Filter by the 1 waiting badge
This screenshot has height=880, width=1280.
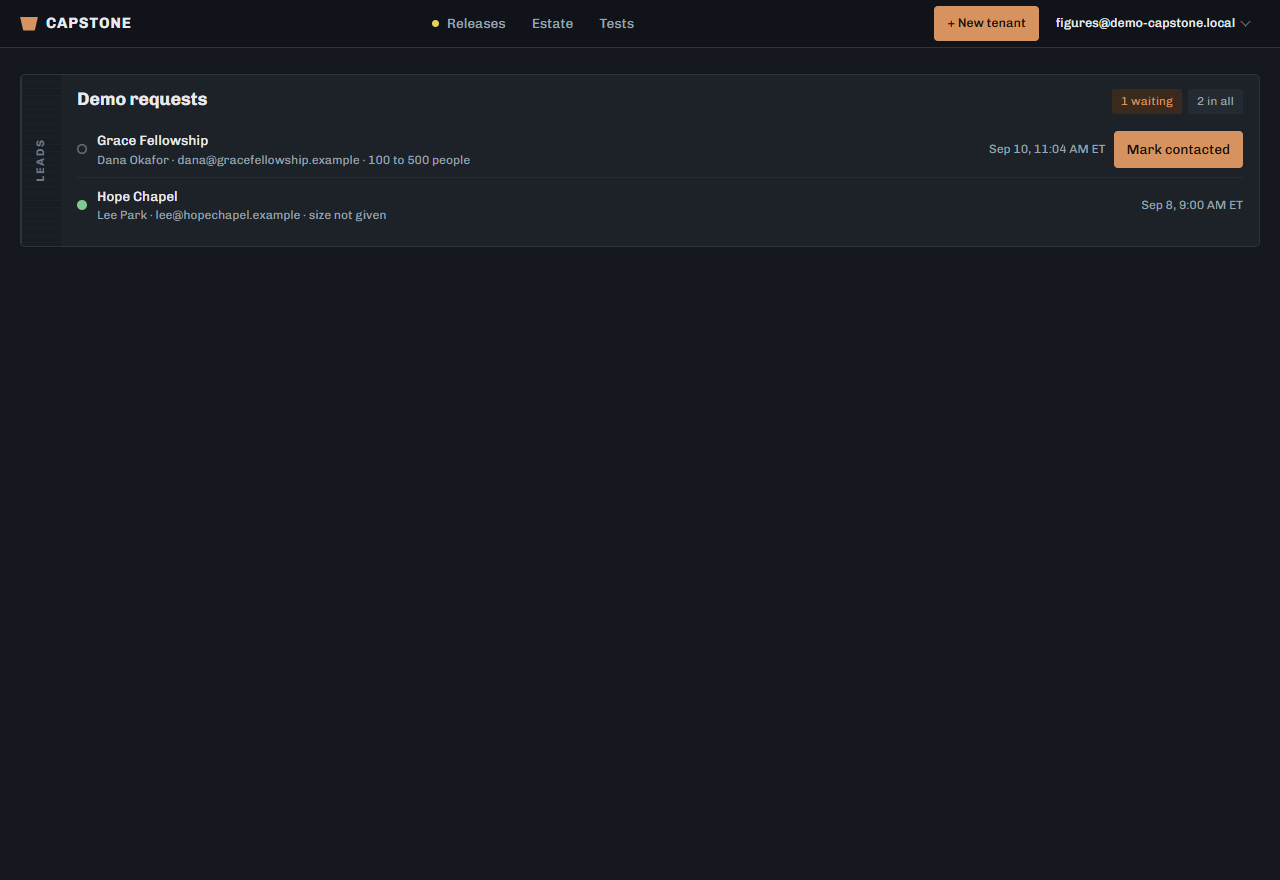pyautogui.click(x=1146, y=101)
